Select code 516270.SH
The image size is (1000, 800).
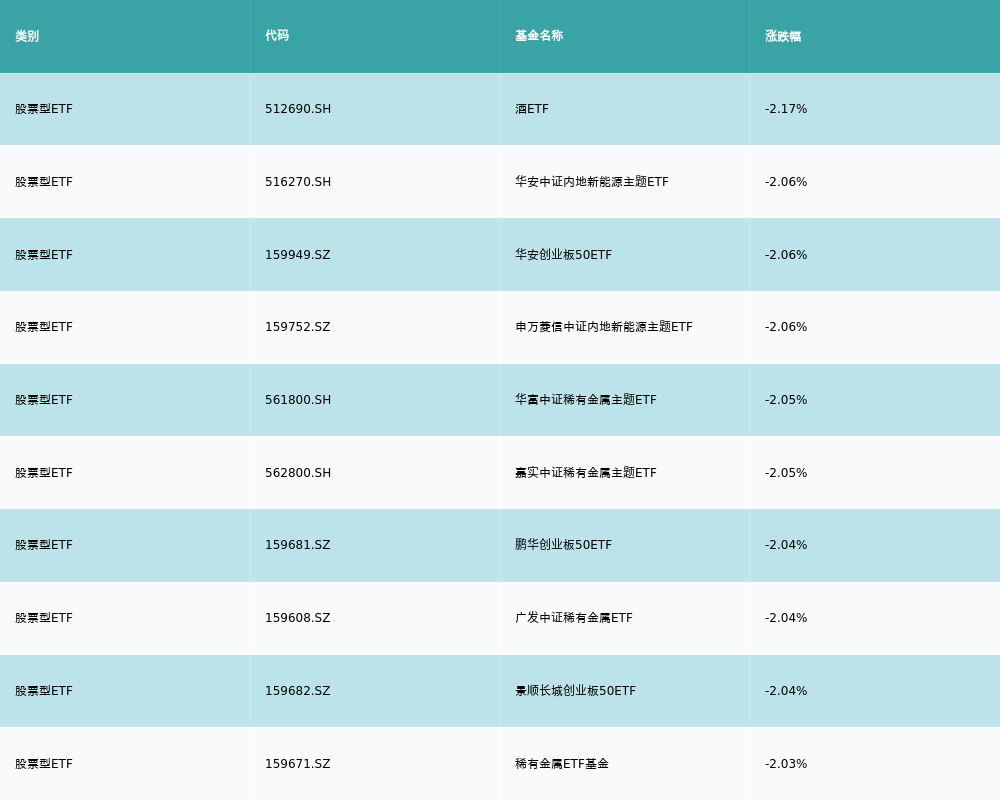[x=298, y=182]
